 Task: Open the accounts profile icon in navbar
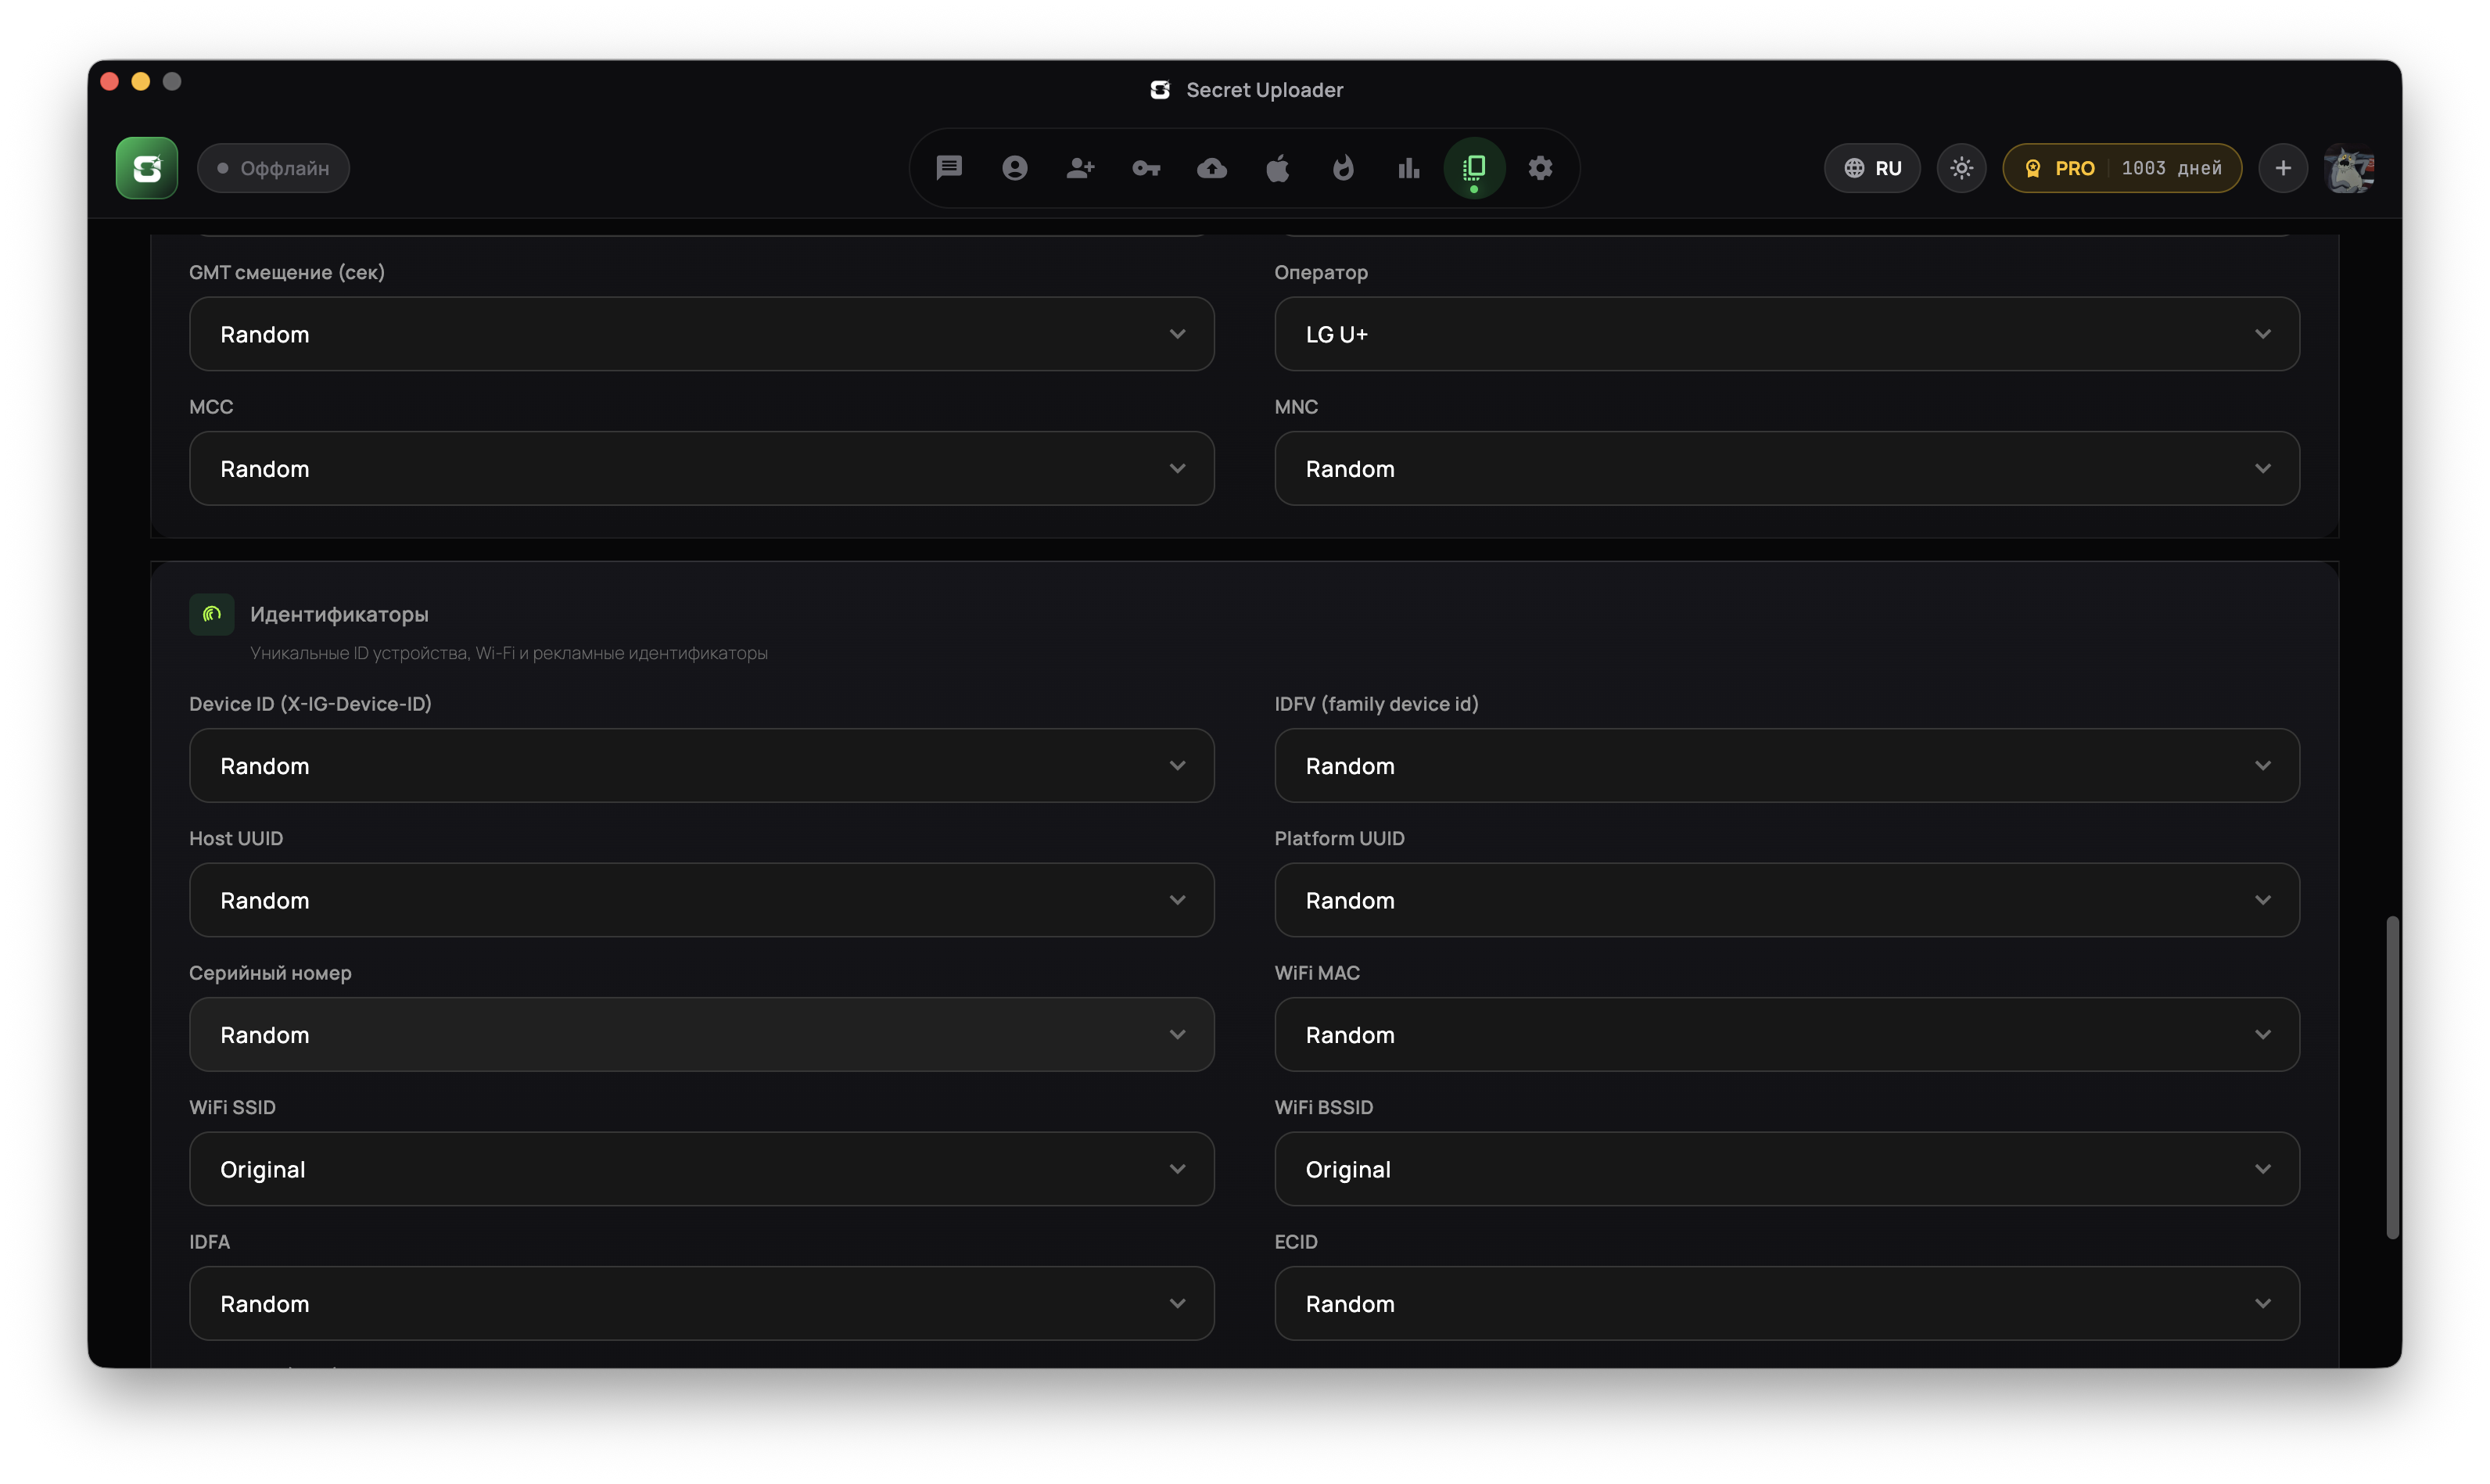1014,168
